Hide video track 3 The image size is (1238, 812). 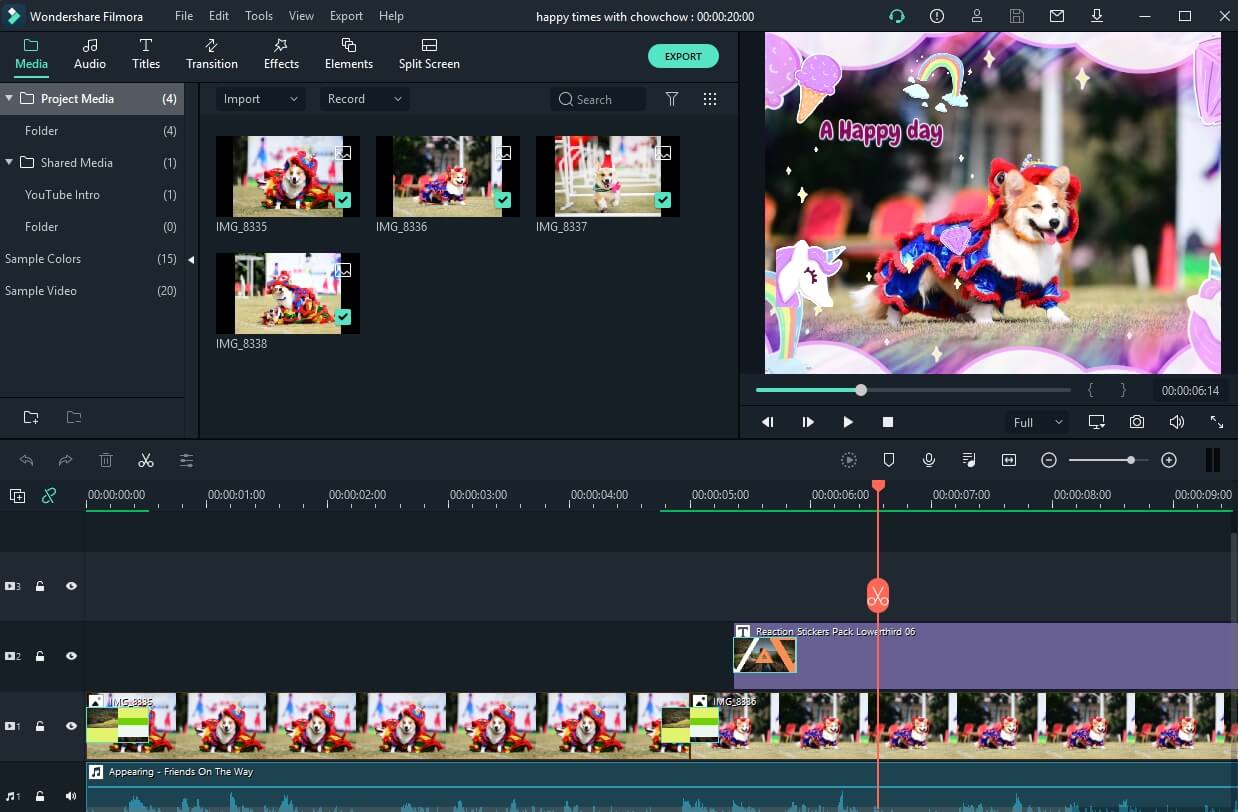coord(71,587)
